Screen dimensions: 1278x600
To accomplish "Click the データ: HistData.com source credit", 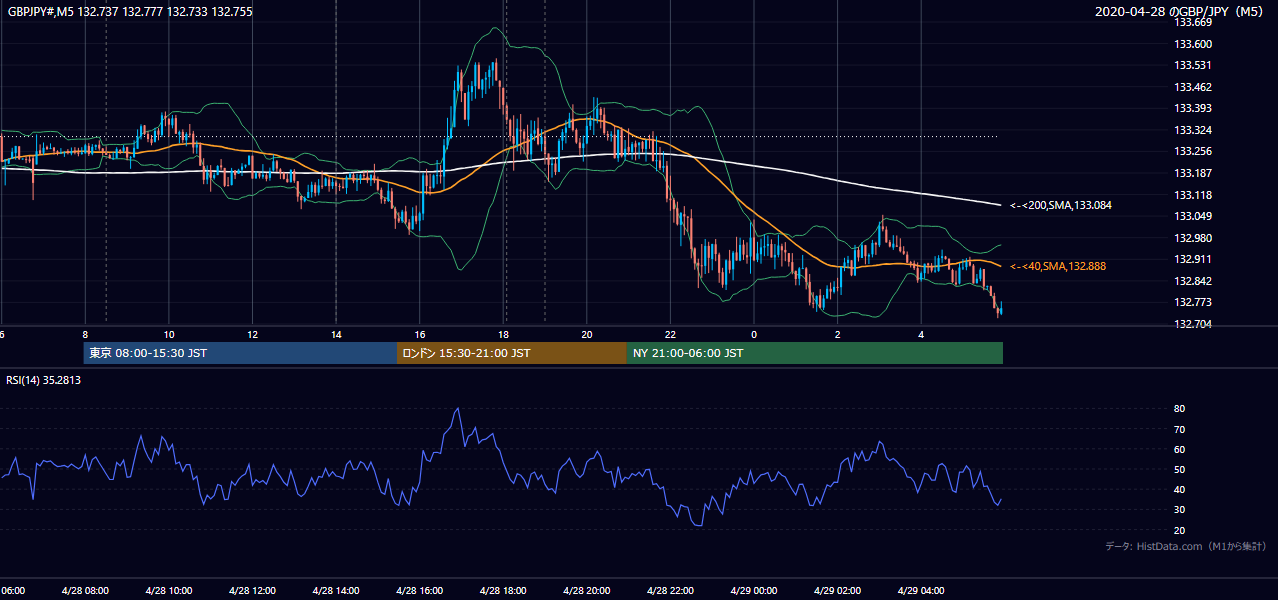I will click(x=1185, y=546).
